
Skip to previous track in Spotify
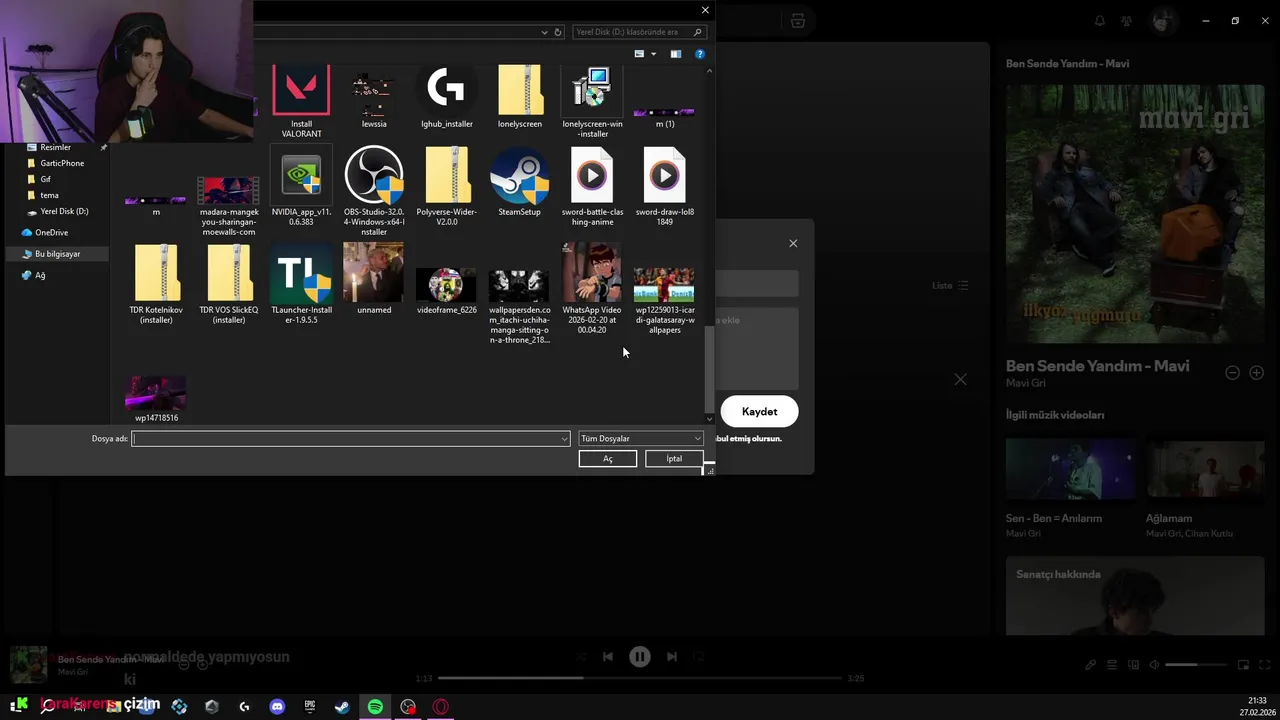click(x=607, y=657)
